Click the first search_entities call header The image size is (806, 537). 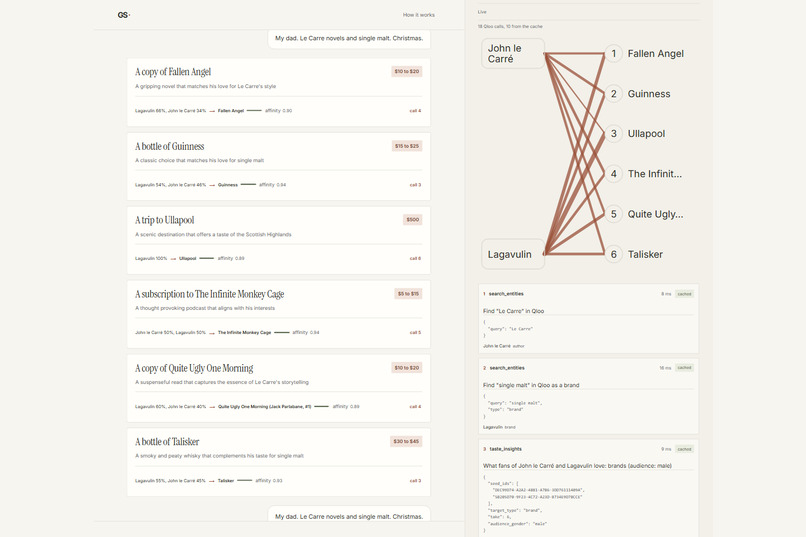click(588, 294)
